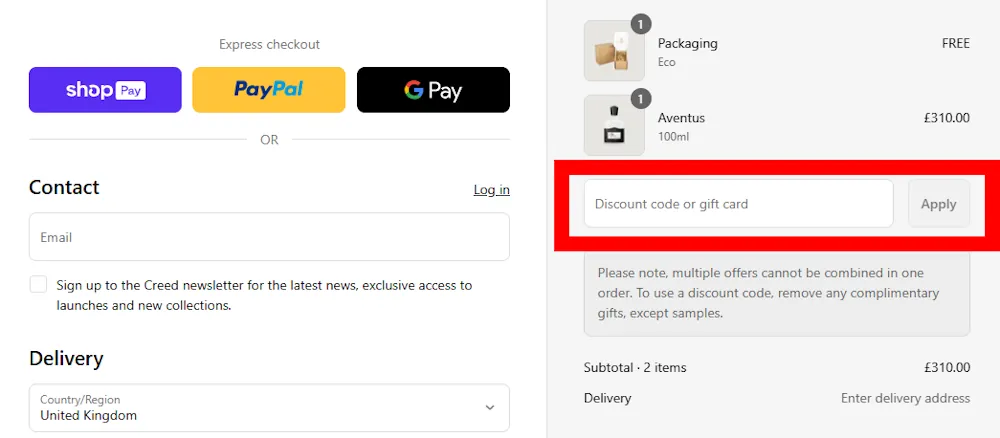
Task: Tick the Creed newsletter sign-up checkbox
Action: coord(38,285)
